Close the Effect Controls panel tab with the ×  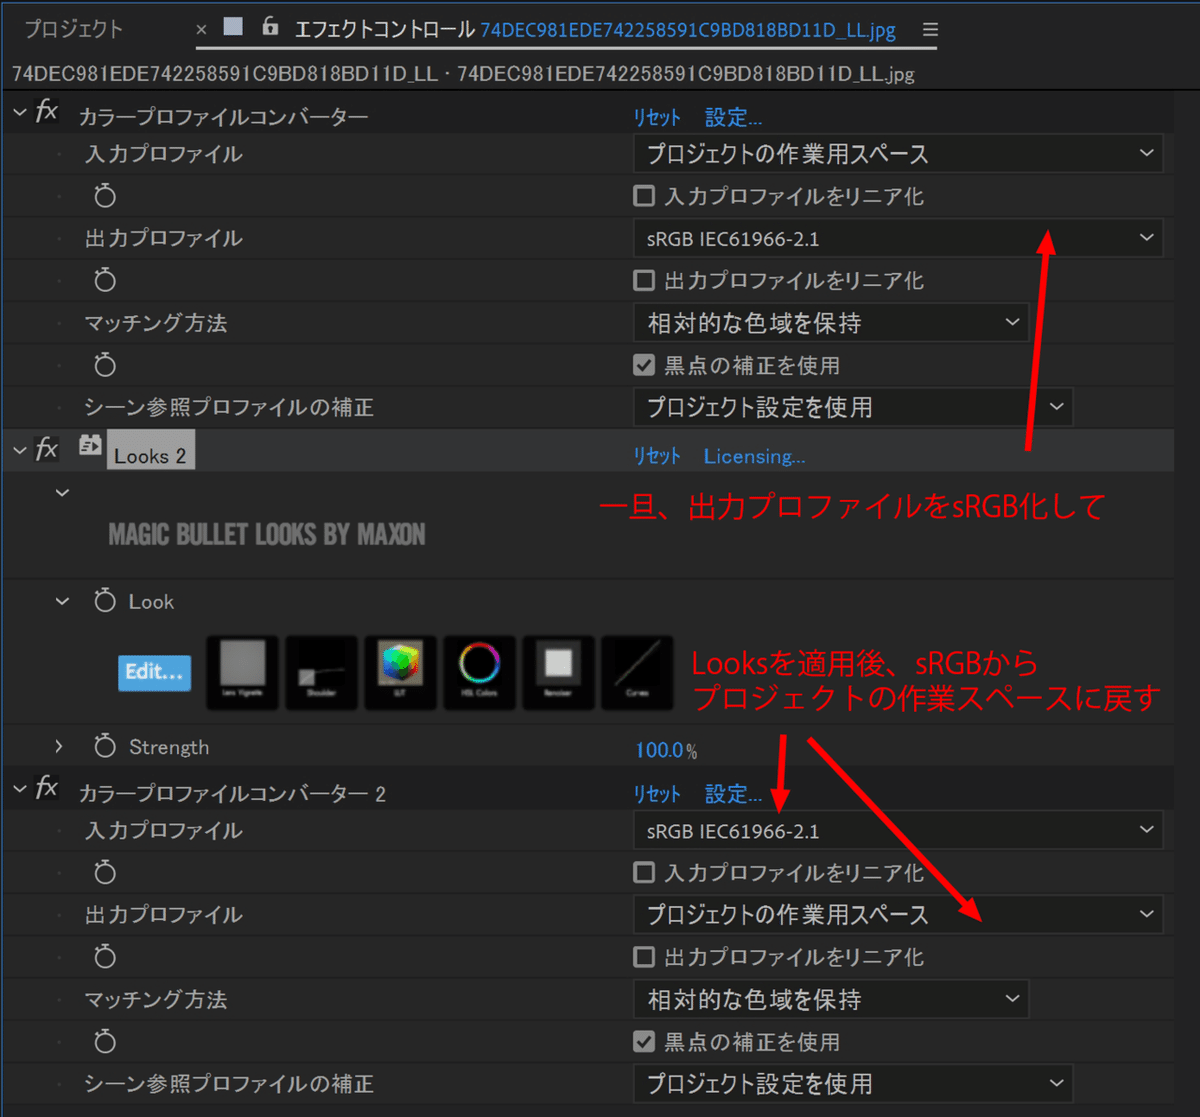202,30
